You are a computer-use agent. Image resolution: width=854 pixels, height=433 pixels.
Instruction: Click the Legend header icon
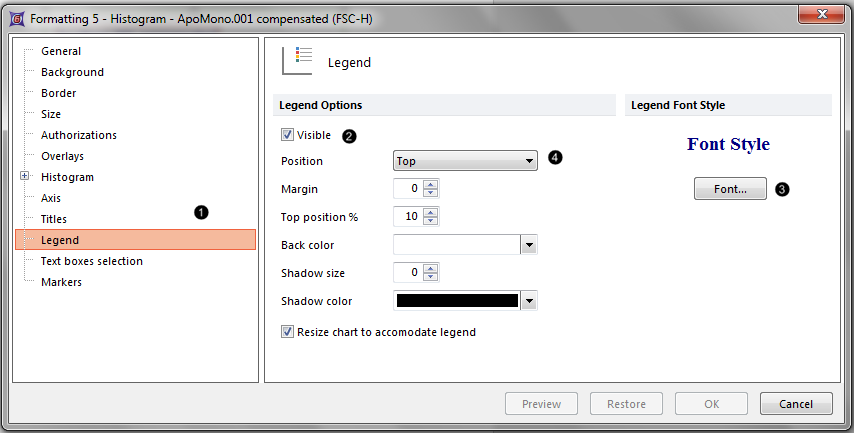tap(298, 60)
